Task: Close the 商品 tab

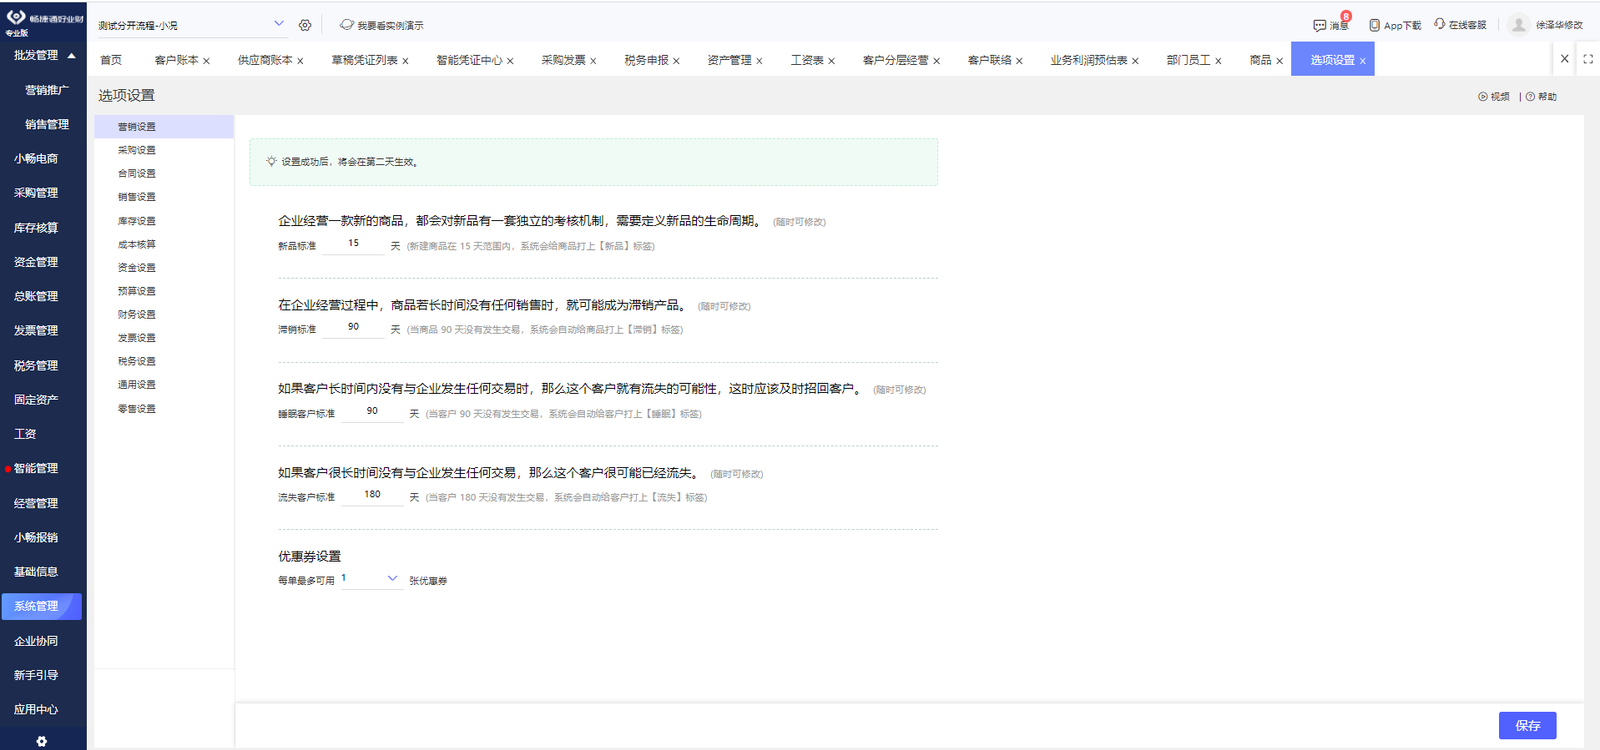Action: click(x=1279, y=61)
